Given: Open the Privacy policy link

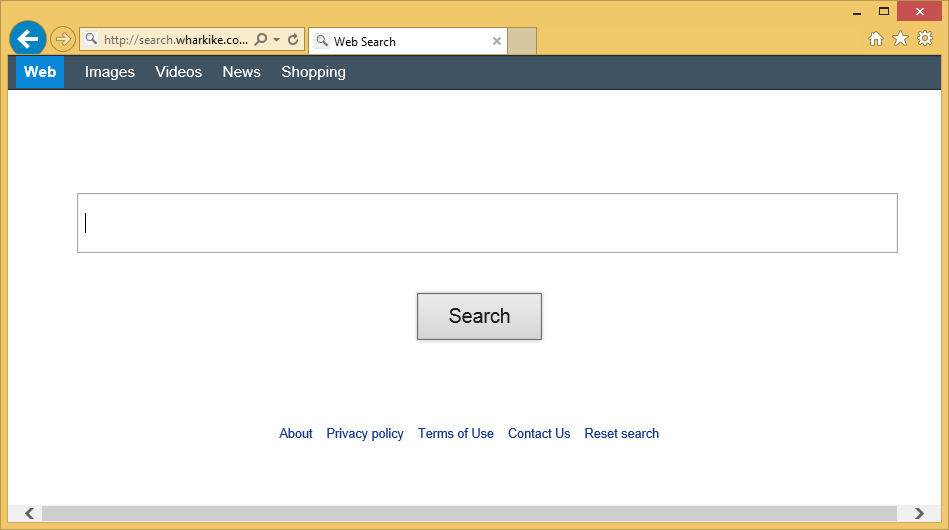Looking at the screenshot, I should (365, 433).
